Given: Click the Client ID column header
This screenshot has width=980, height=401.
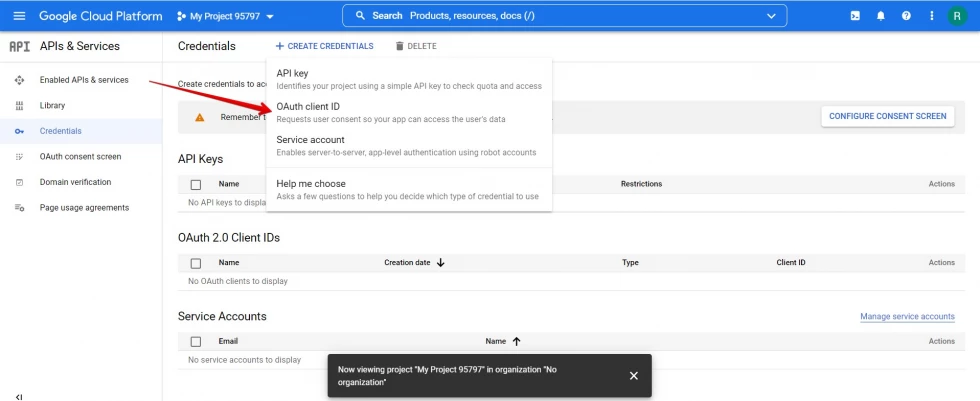Looking at the screenshot, I should (791, 263).
